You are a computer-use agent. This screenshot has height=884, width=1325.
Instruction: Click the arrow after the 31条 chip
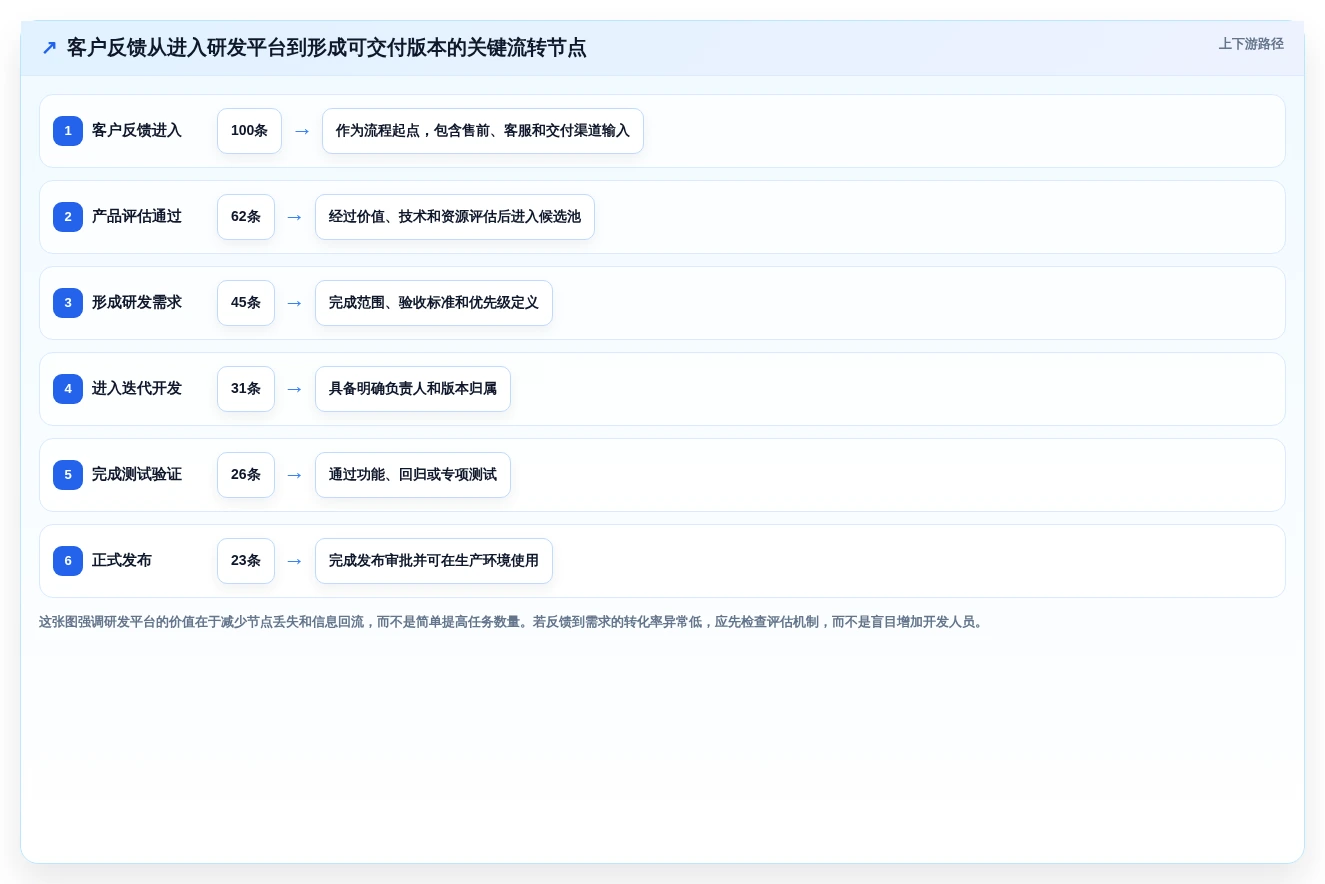click(295, 389)
